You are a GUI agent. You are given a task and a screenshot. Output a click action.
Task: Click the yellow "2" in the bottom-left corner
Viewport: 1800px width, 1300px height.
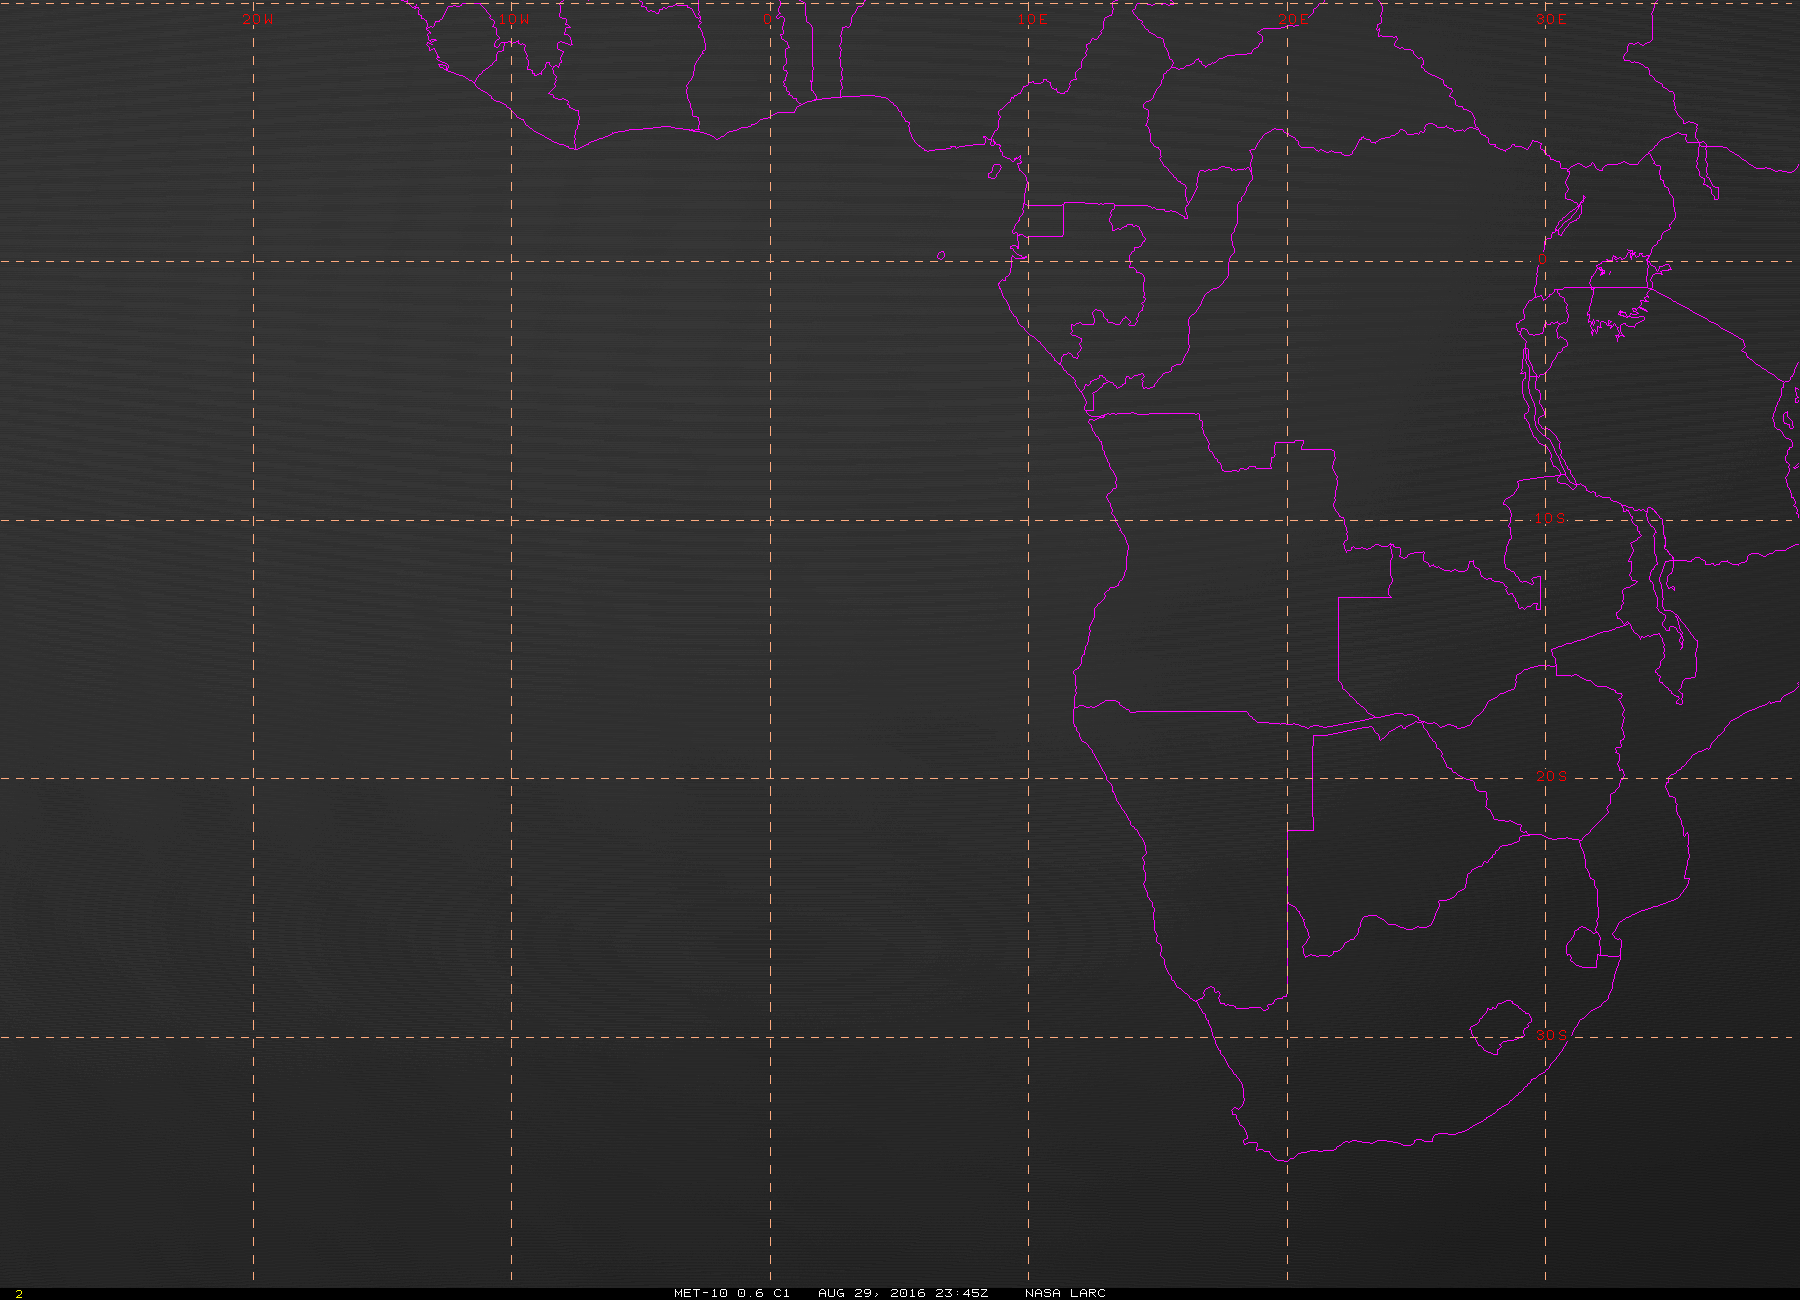coord(19,1294)
